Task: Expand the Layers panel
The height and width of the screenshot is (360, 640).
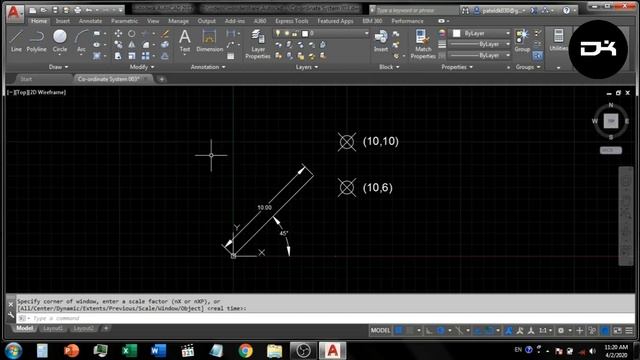Action: 307,67
